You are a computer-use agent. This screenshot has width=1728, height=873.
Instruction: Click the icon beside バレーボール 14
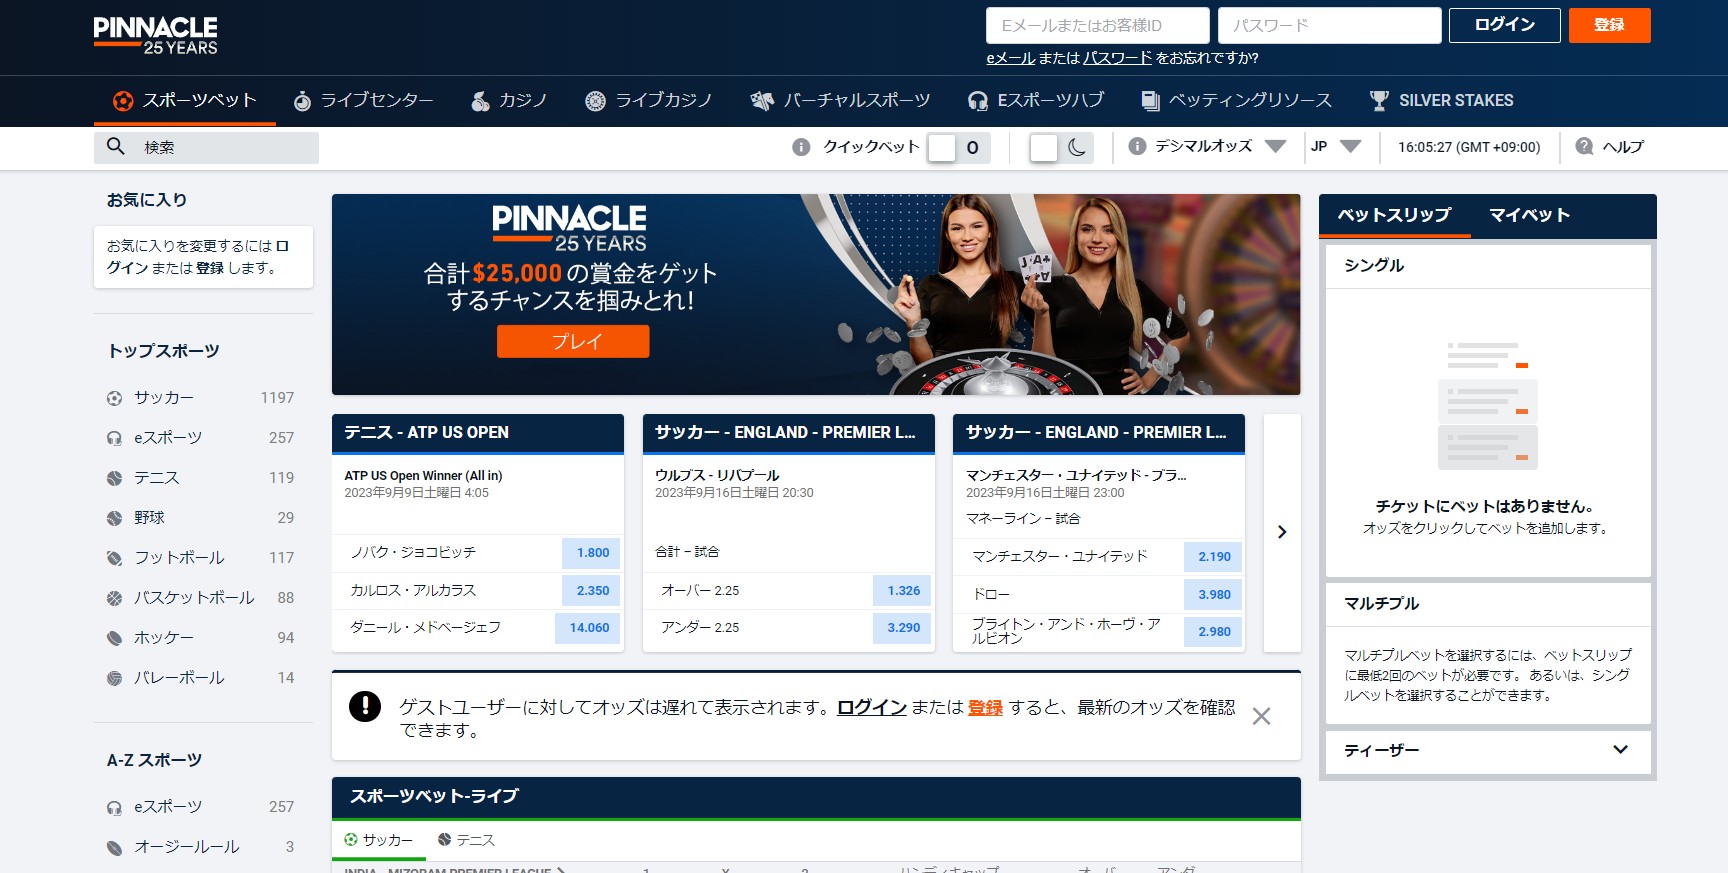114,678
